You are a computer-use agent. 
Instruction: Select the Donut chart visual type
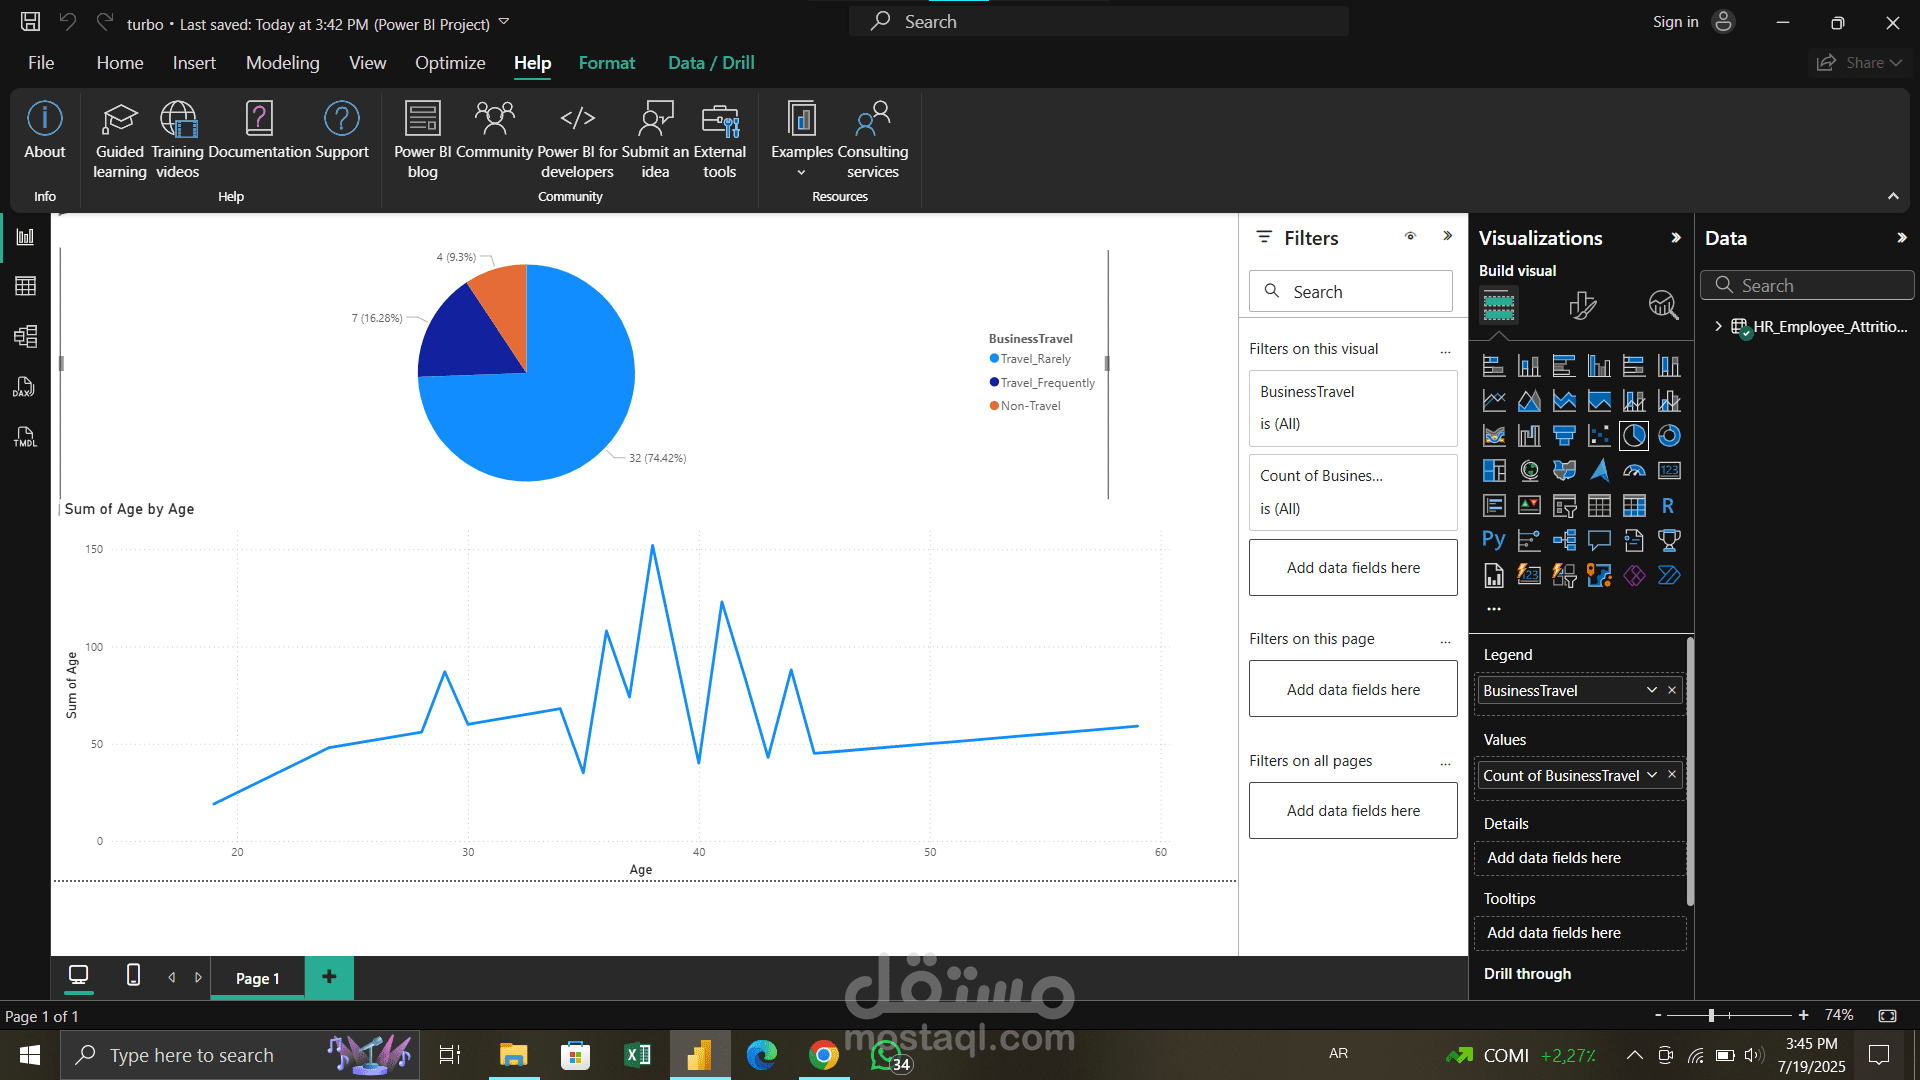1669,436
